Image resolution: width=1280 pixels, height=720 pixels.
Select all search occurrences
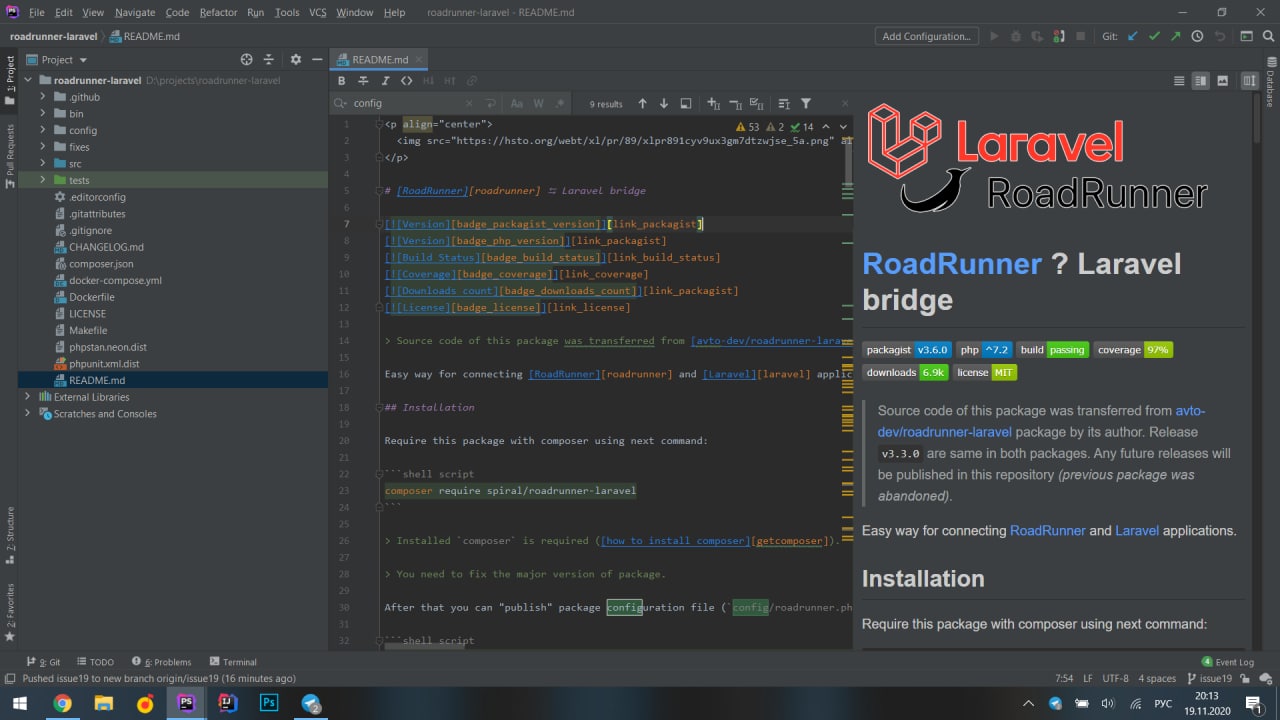(x=759, y=103)
